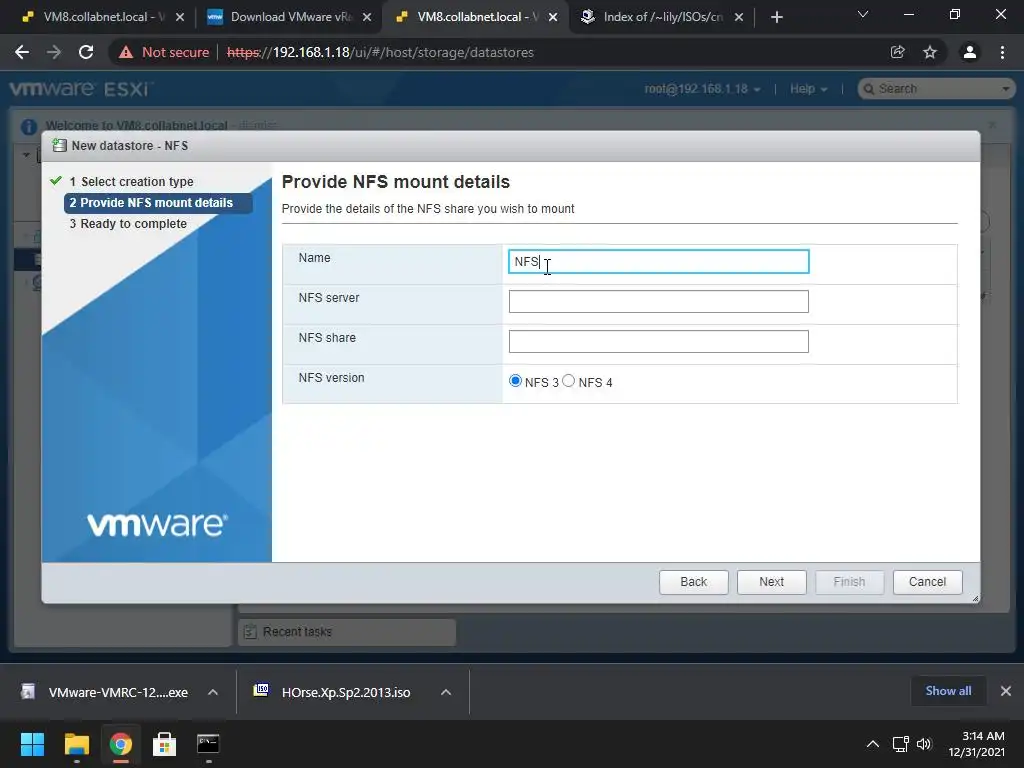Open Microsoft Store from taskbar

165,744
